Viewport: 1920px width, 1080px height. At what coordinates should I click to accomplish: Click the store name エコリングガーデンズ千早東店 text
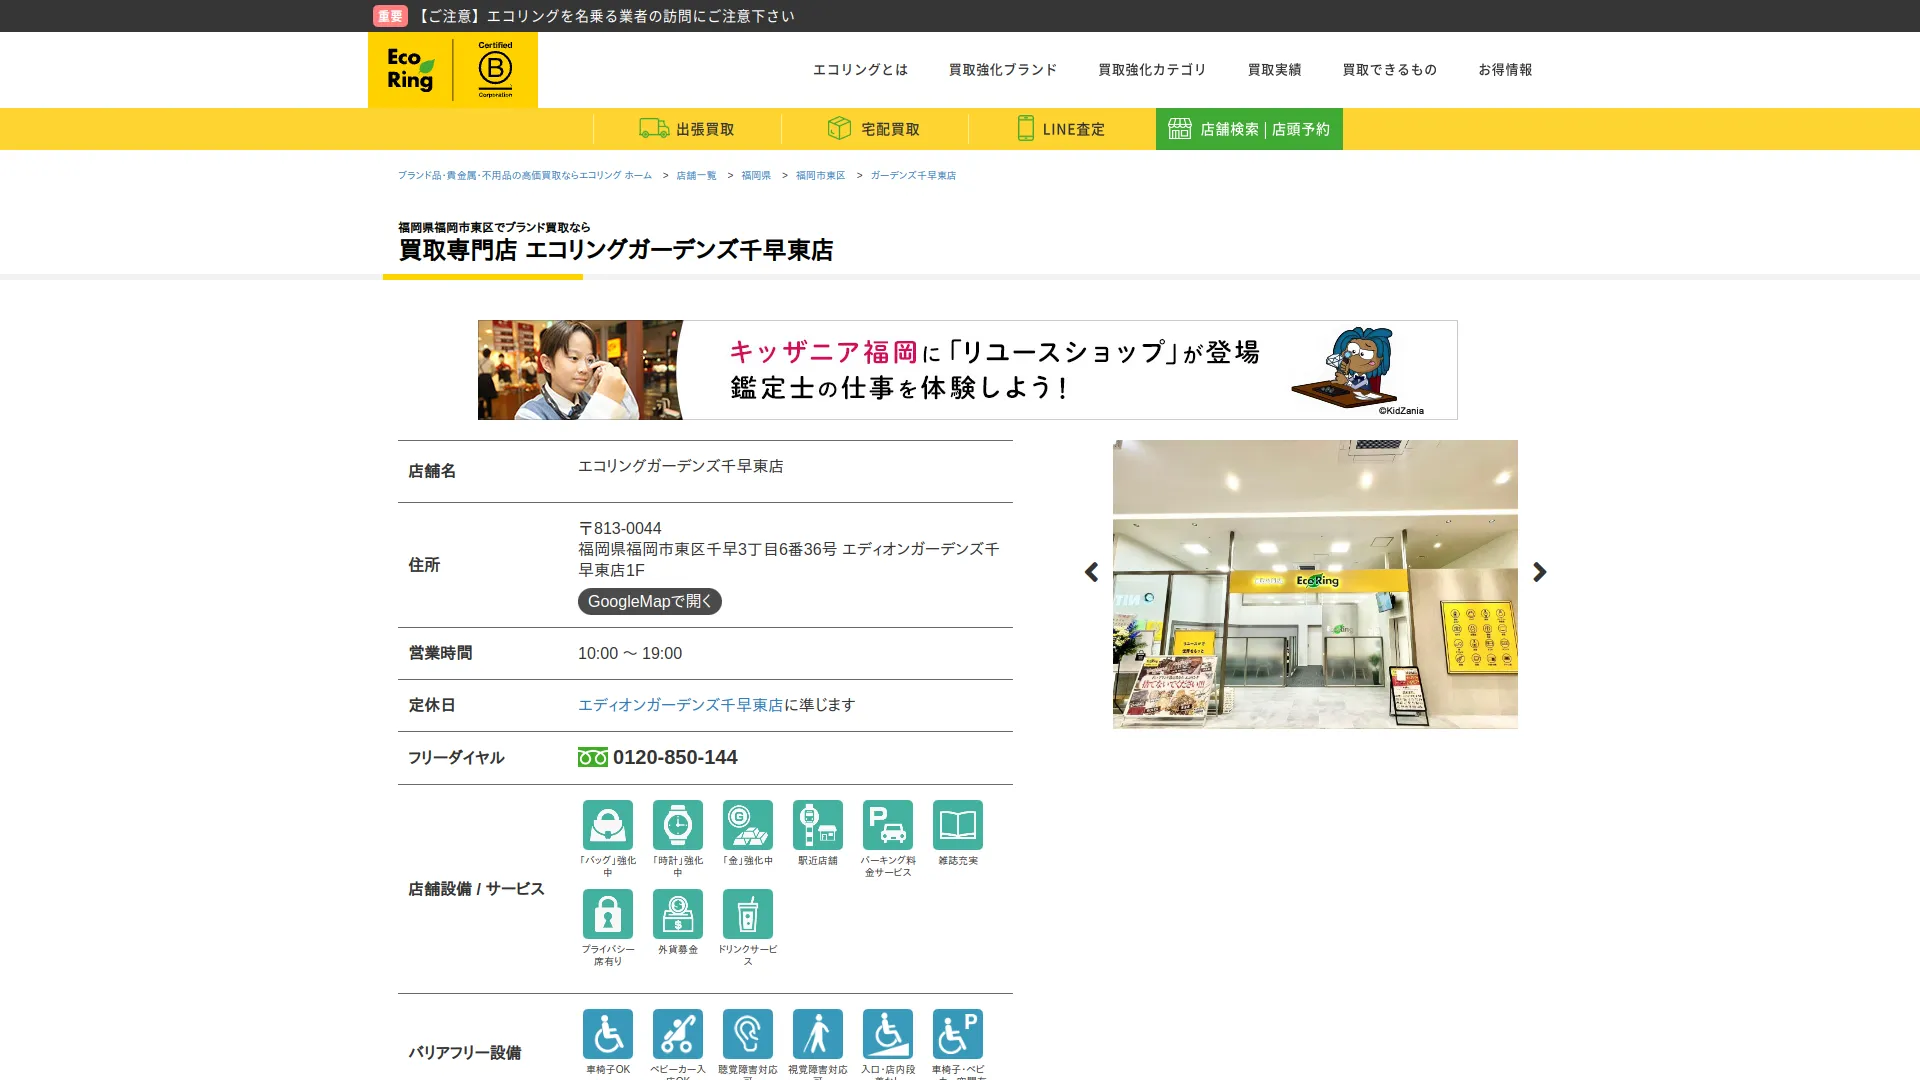pyautogui.click(x=681, y=466)
